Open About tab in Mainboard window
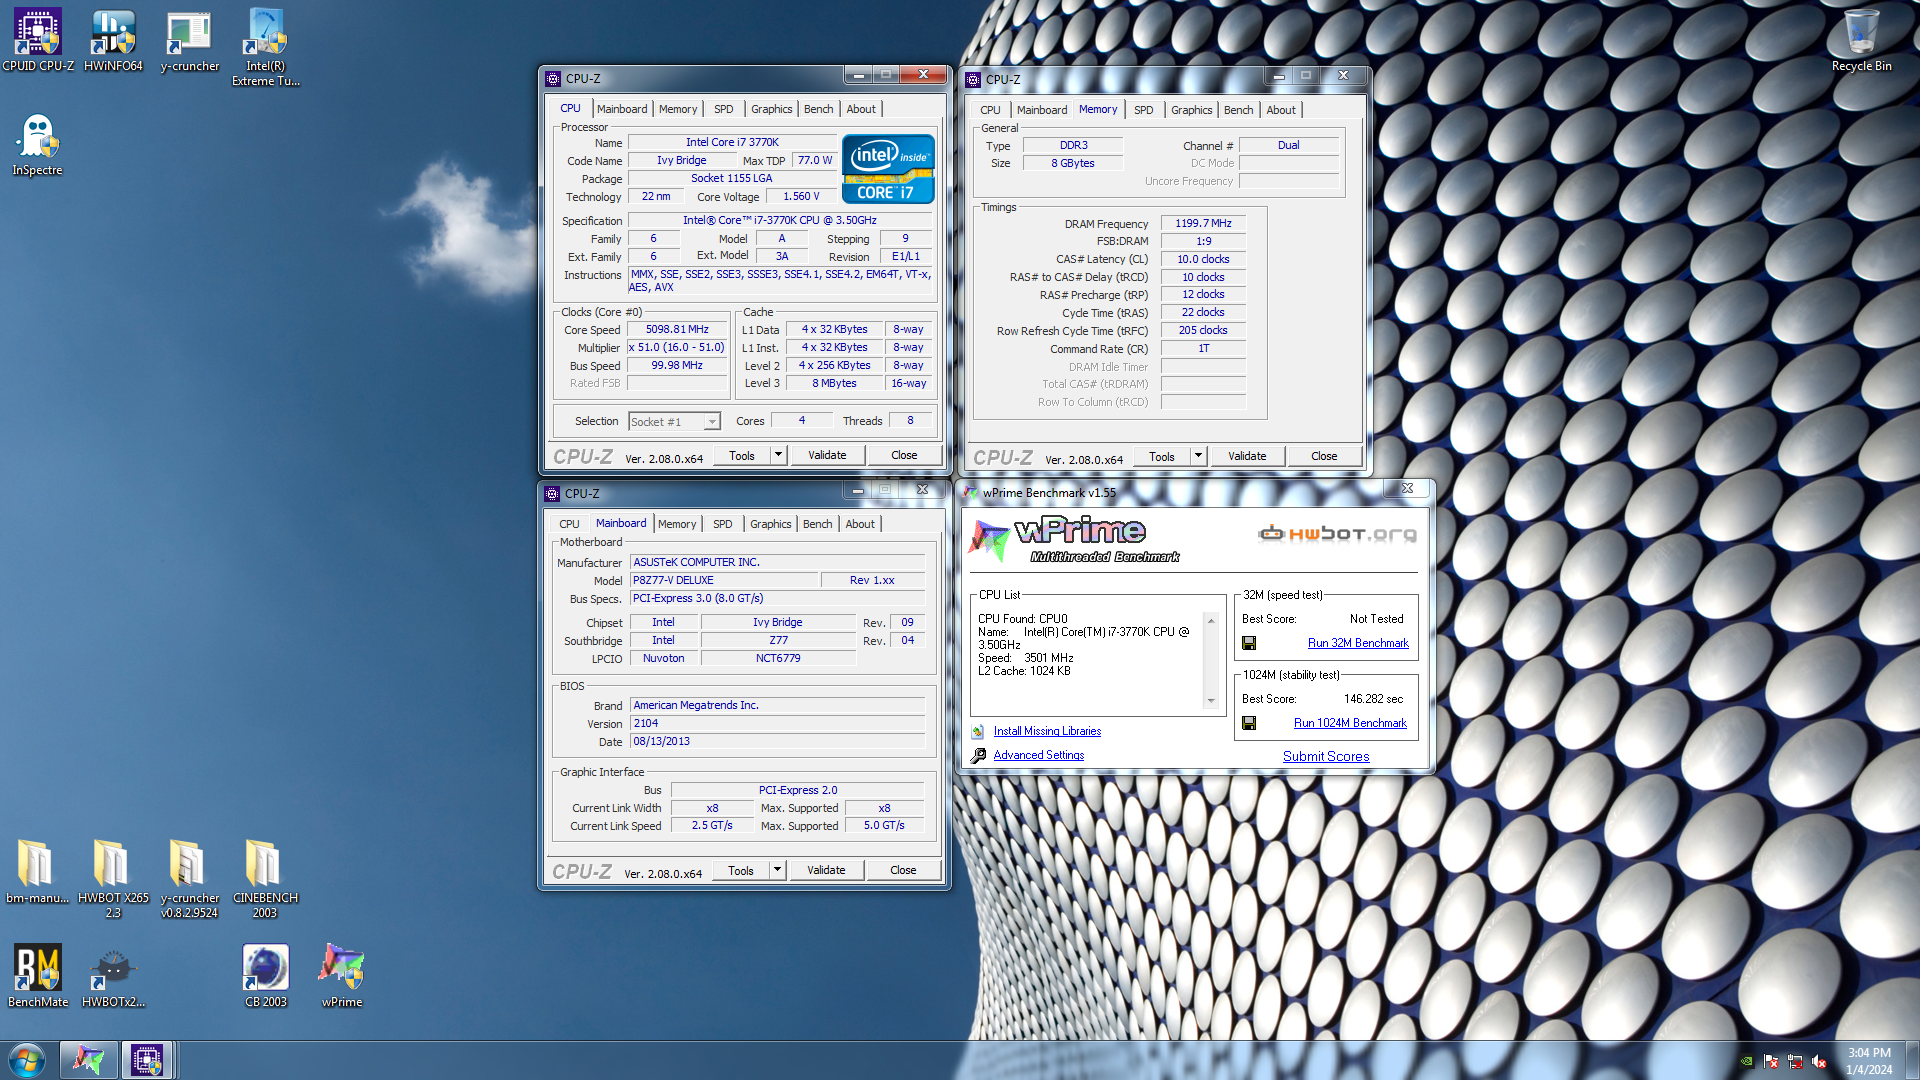The height and width of the screenshot is (1080, 1920). click(x=860, y=524)
